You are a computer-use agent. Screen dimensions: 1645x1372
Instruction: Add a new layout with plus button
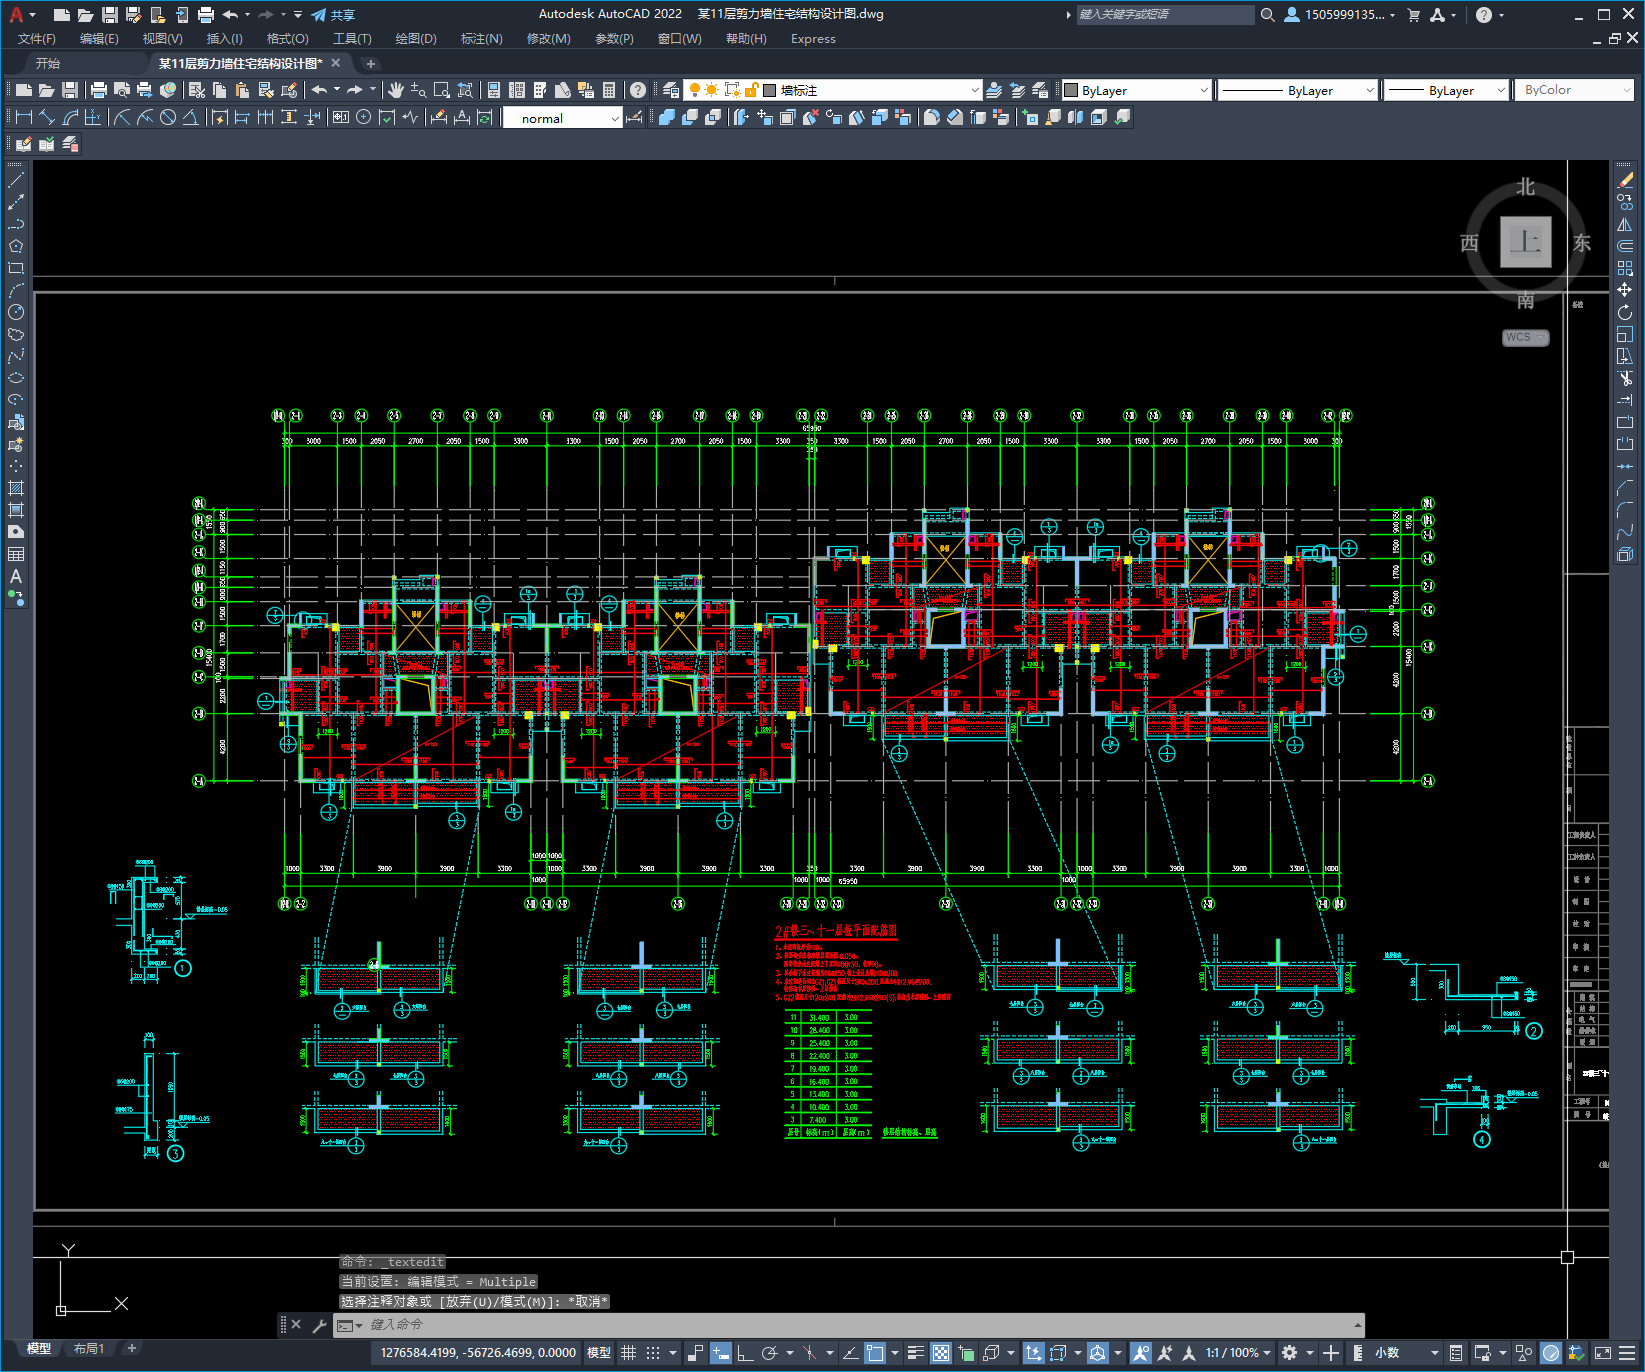(x=131, y=1349)
